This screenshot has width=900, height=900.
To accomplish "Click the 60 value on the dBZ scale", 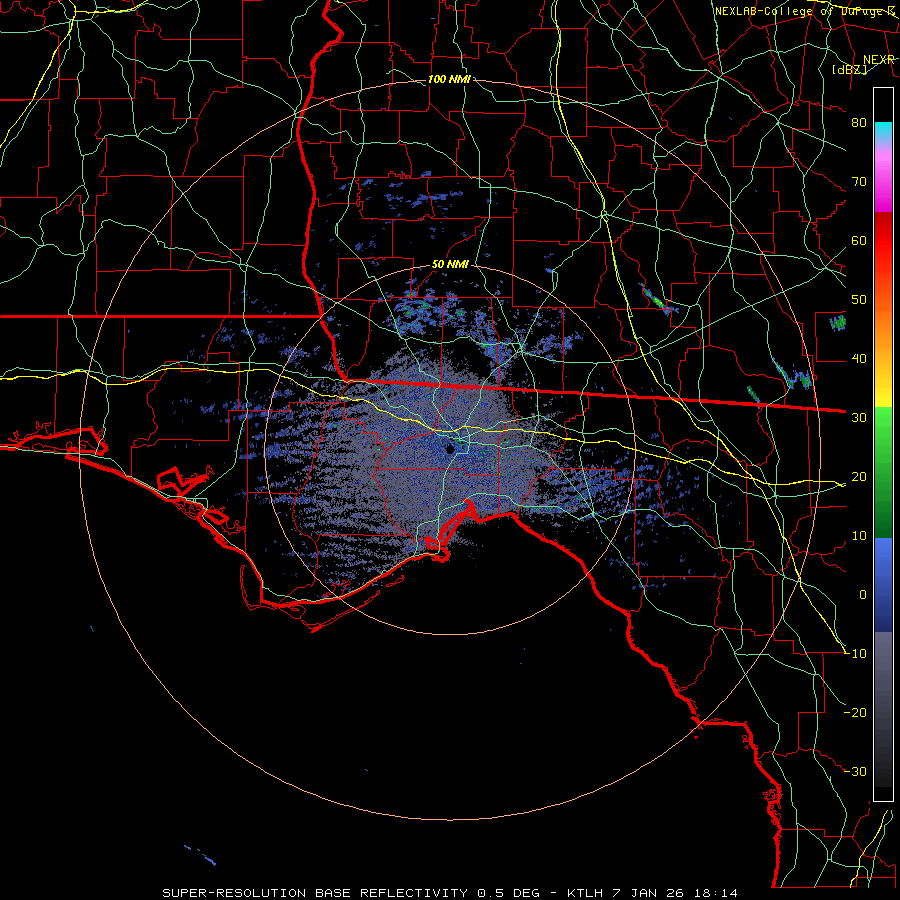I will (x=859, y=240).
